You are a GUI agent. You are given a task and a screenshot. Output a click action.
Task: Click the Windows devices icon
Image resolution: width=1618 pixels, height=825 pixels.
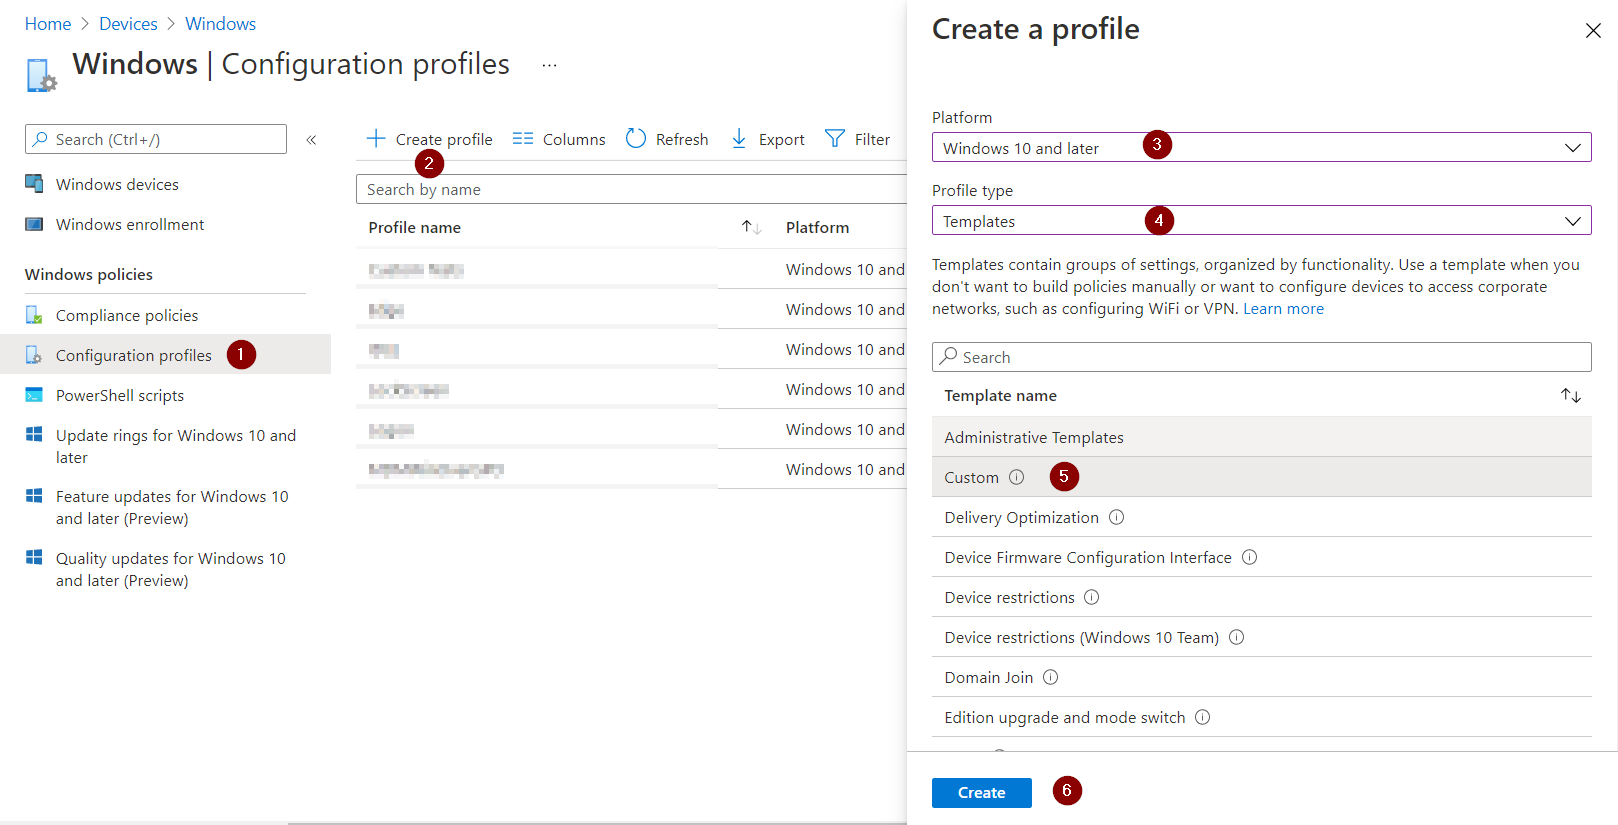(34, 184)
